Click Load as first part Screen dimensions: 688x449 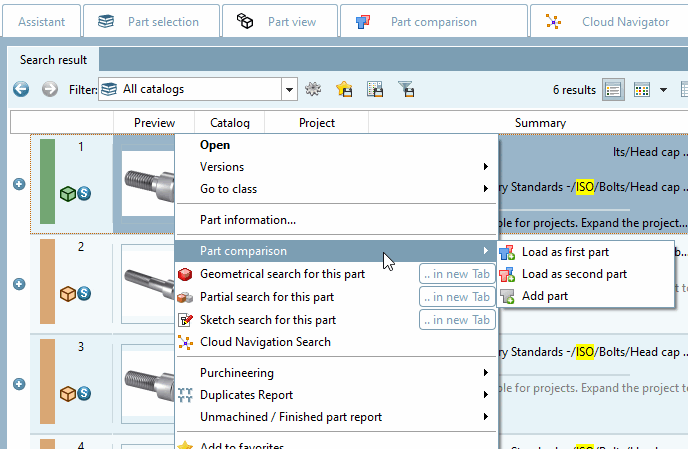pos(565,252)
